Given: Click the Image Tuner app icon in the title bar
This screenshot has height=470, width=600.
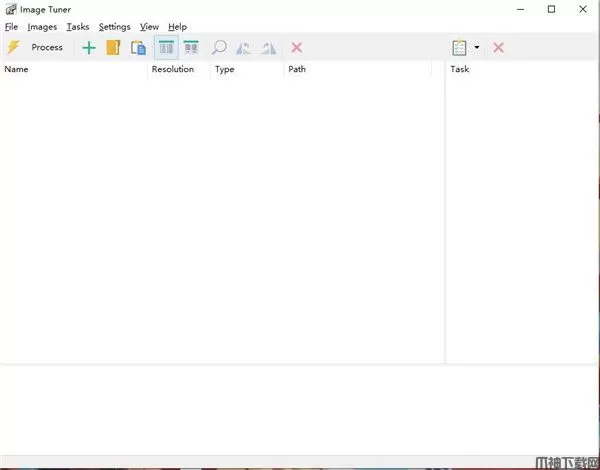Looking at the screenshot, I should pyautogui.click(x=11, y=9).
